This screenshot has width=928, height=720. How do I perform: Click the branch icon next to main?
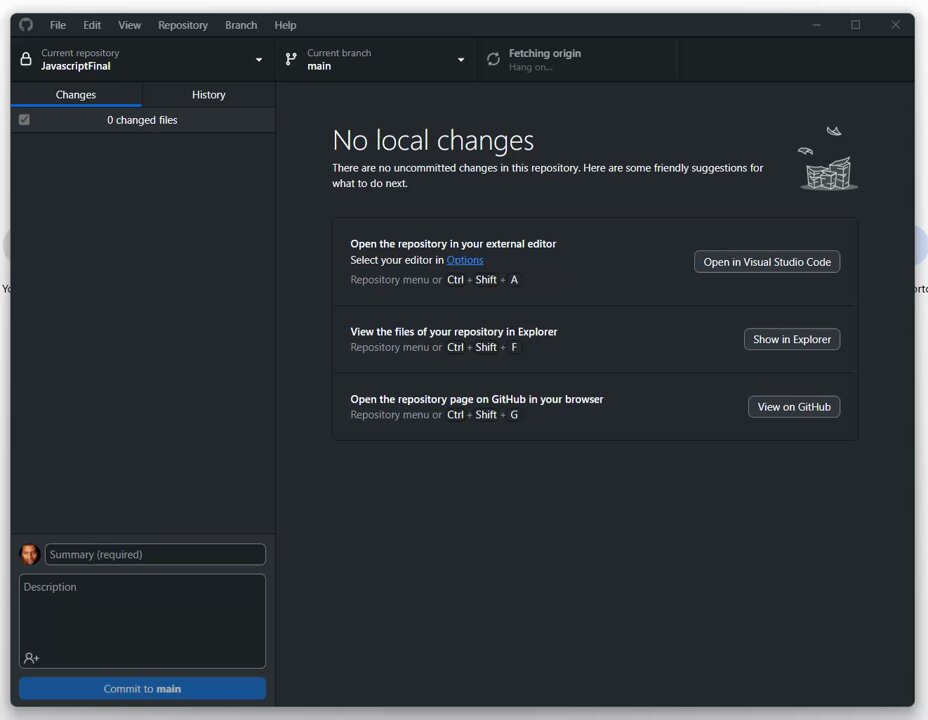point(291,59)
